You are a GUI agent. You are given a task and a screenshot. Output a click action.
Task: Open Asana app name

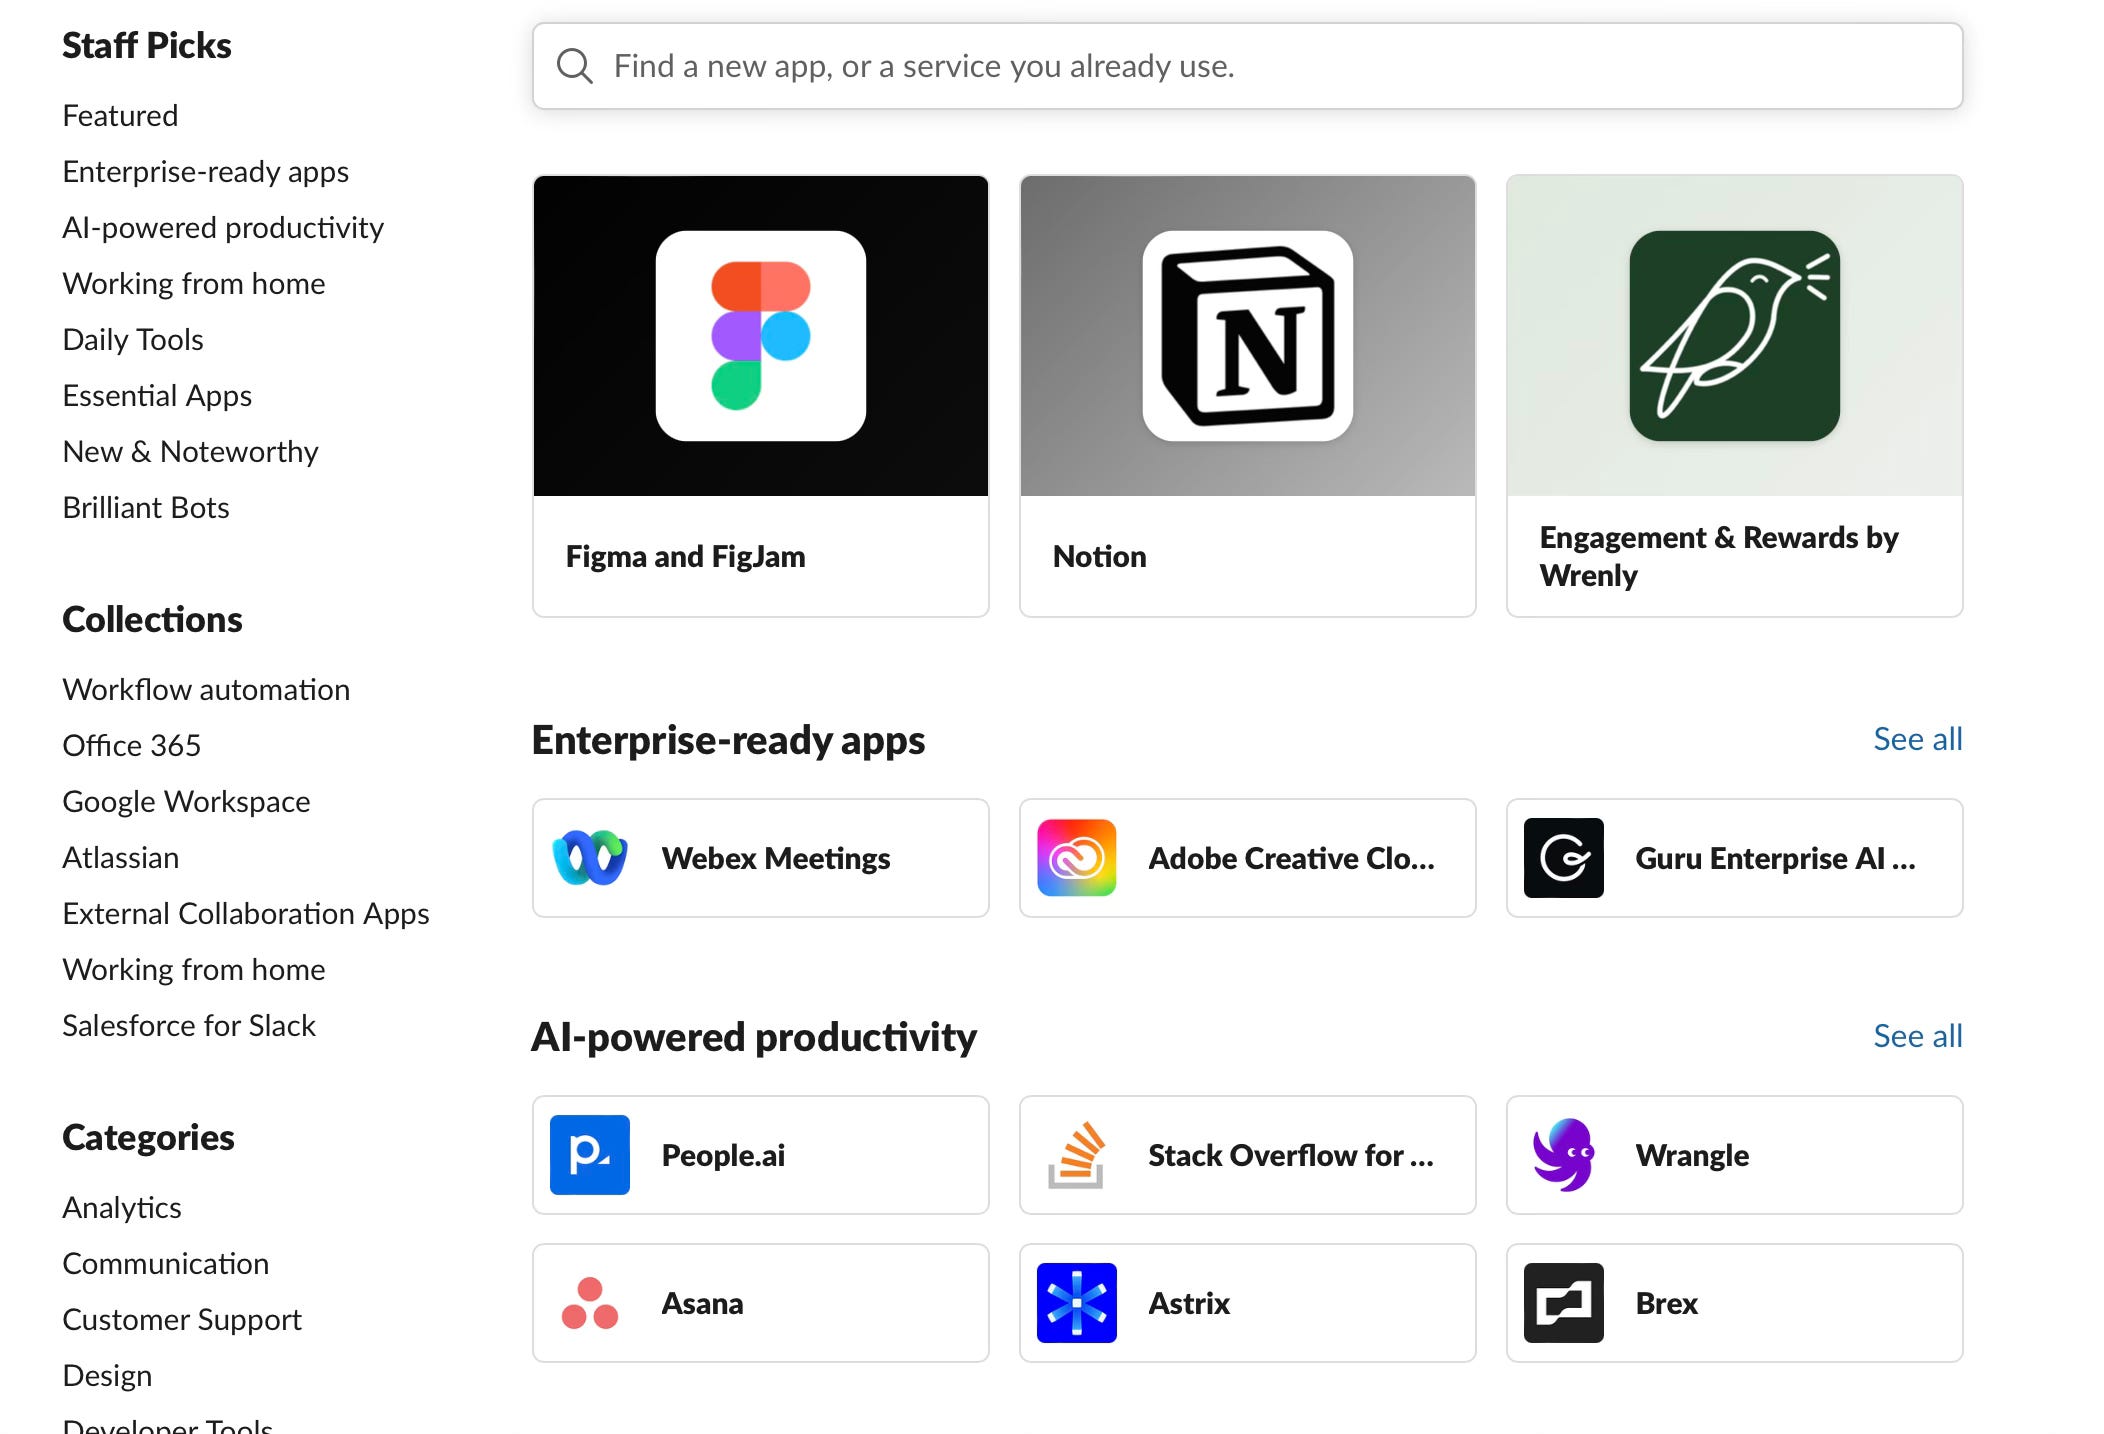click(x=703, y=1303)
